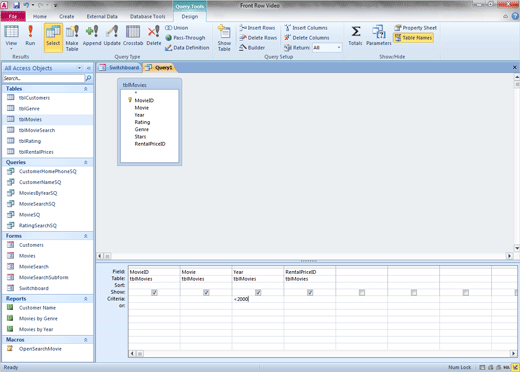
Task: Open the MovieSearch form
Action: pos(34,267)
